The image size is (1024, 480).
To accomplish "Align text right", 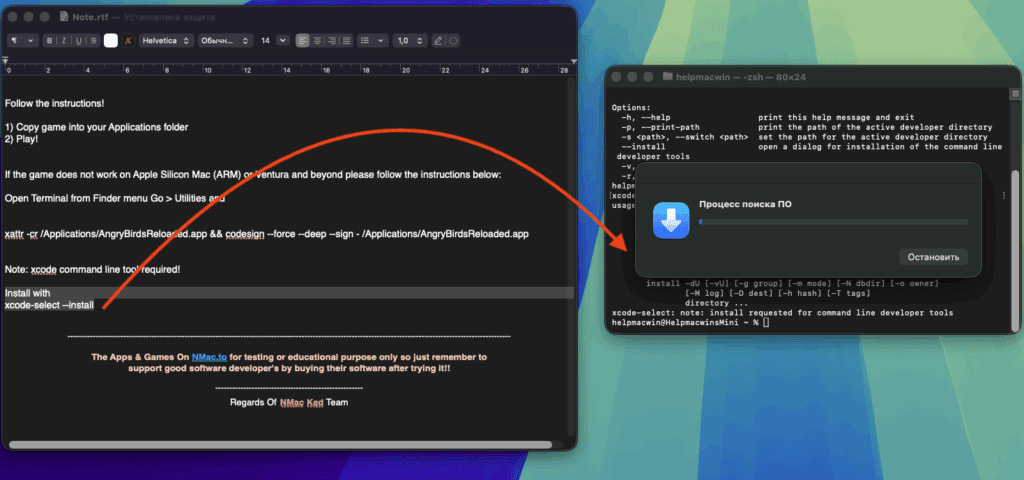I will pos(332,40).
